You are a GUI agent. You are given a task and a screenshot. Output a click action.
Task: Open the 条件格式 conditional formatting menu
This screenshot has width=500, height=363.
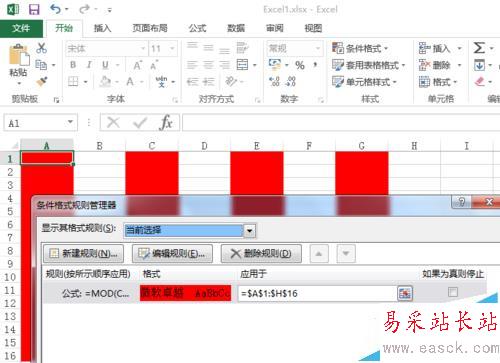click(360, 49)
